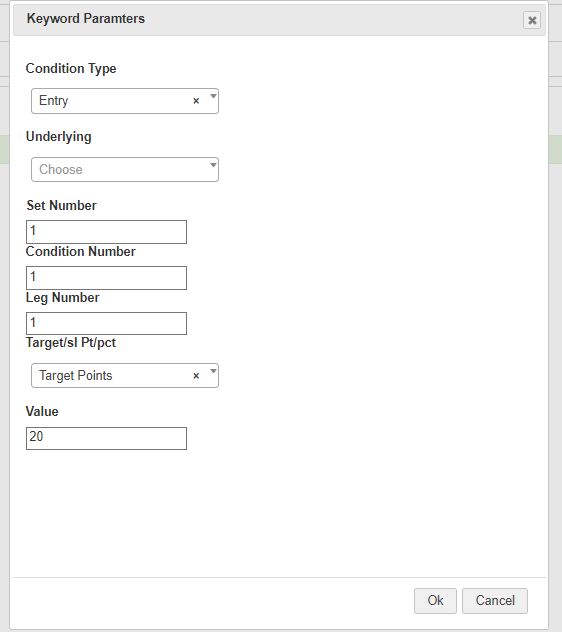Select the Target Points combo box text
The height and width of the screenshot is (632, 562).
pyautogui.click(x=76, y=376)
